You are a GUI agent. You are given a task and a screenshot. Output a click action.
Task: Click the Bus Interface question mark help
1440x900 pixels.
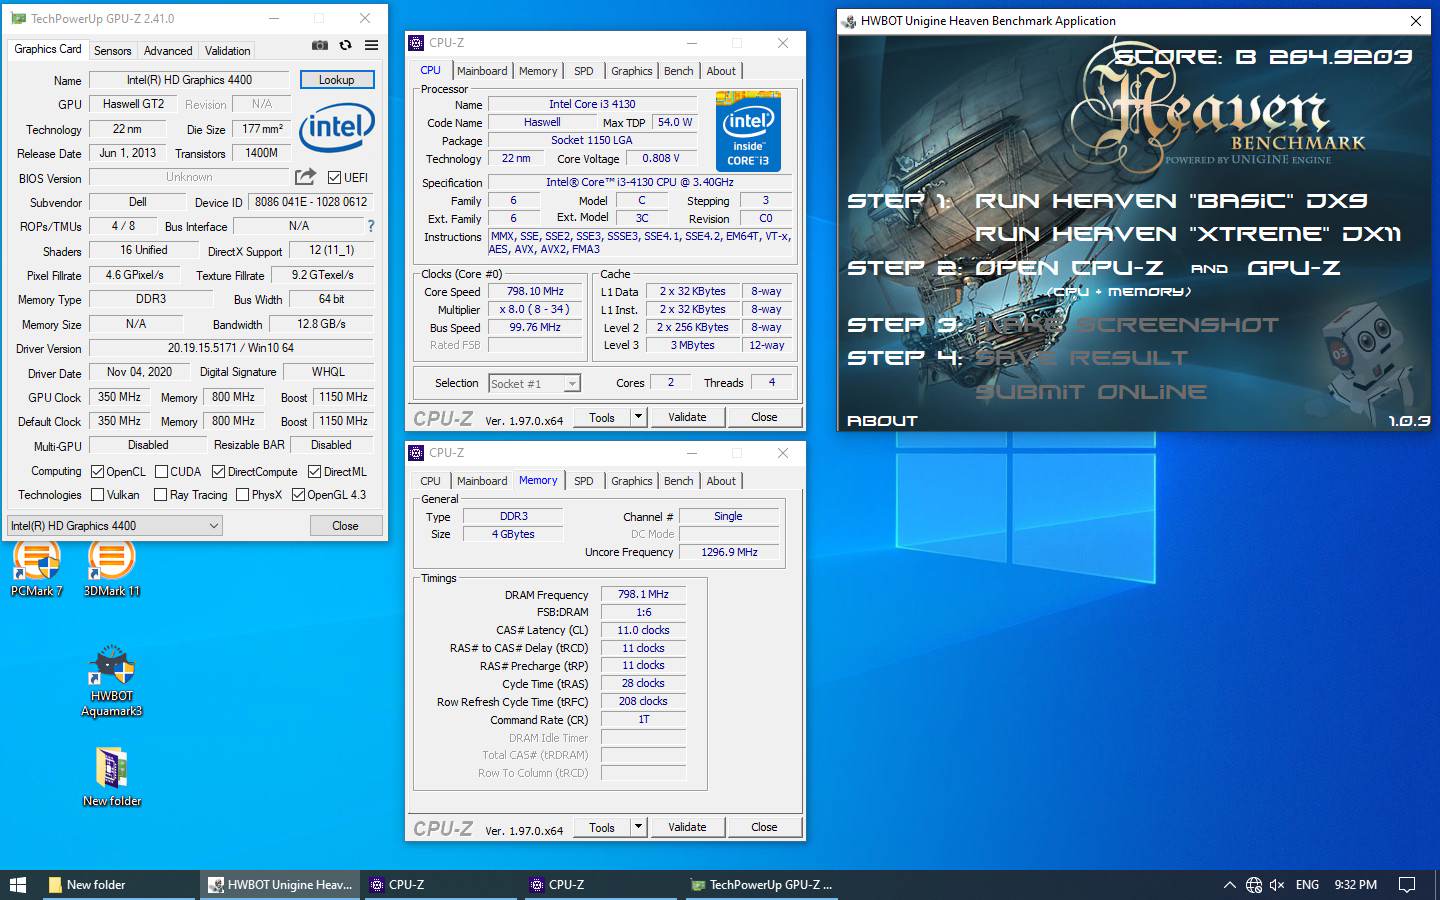pos(371,226)
